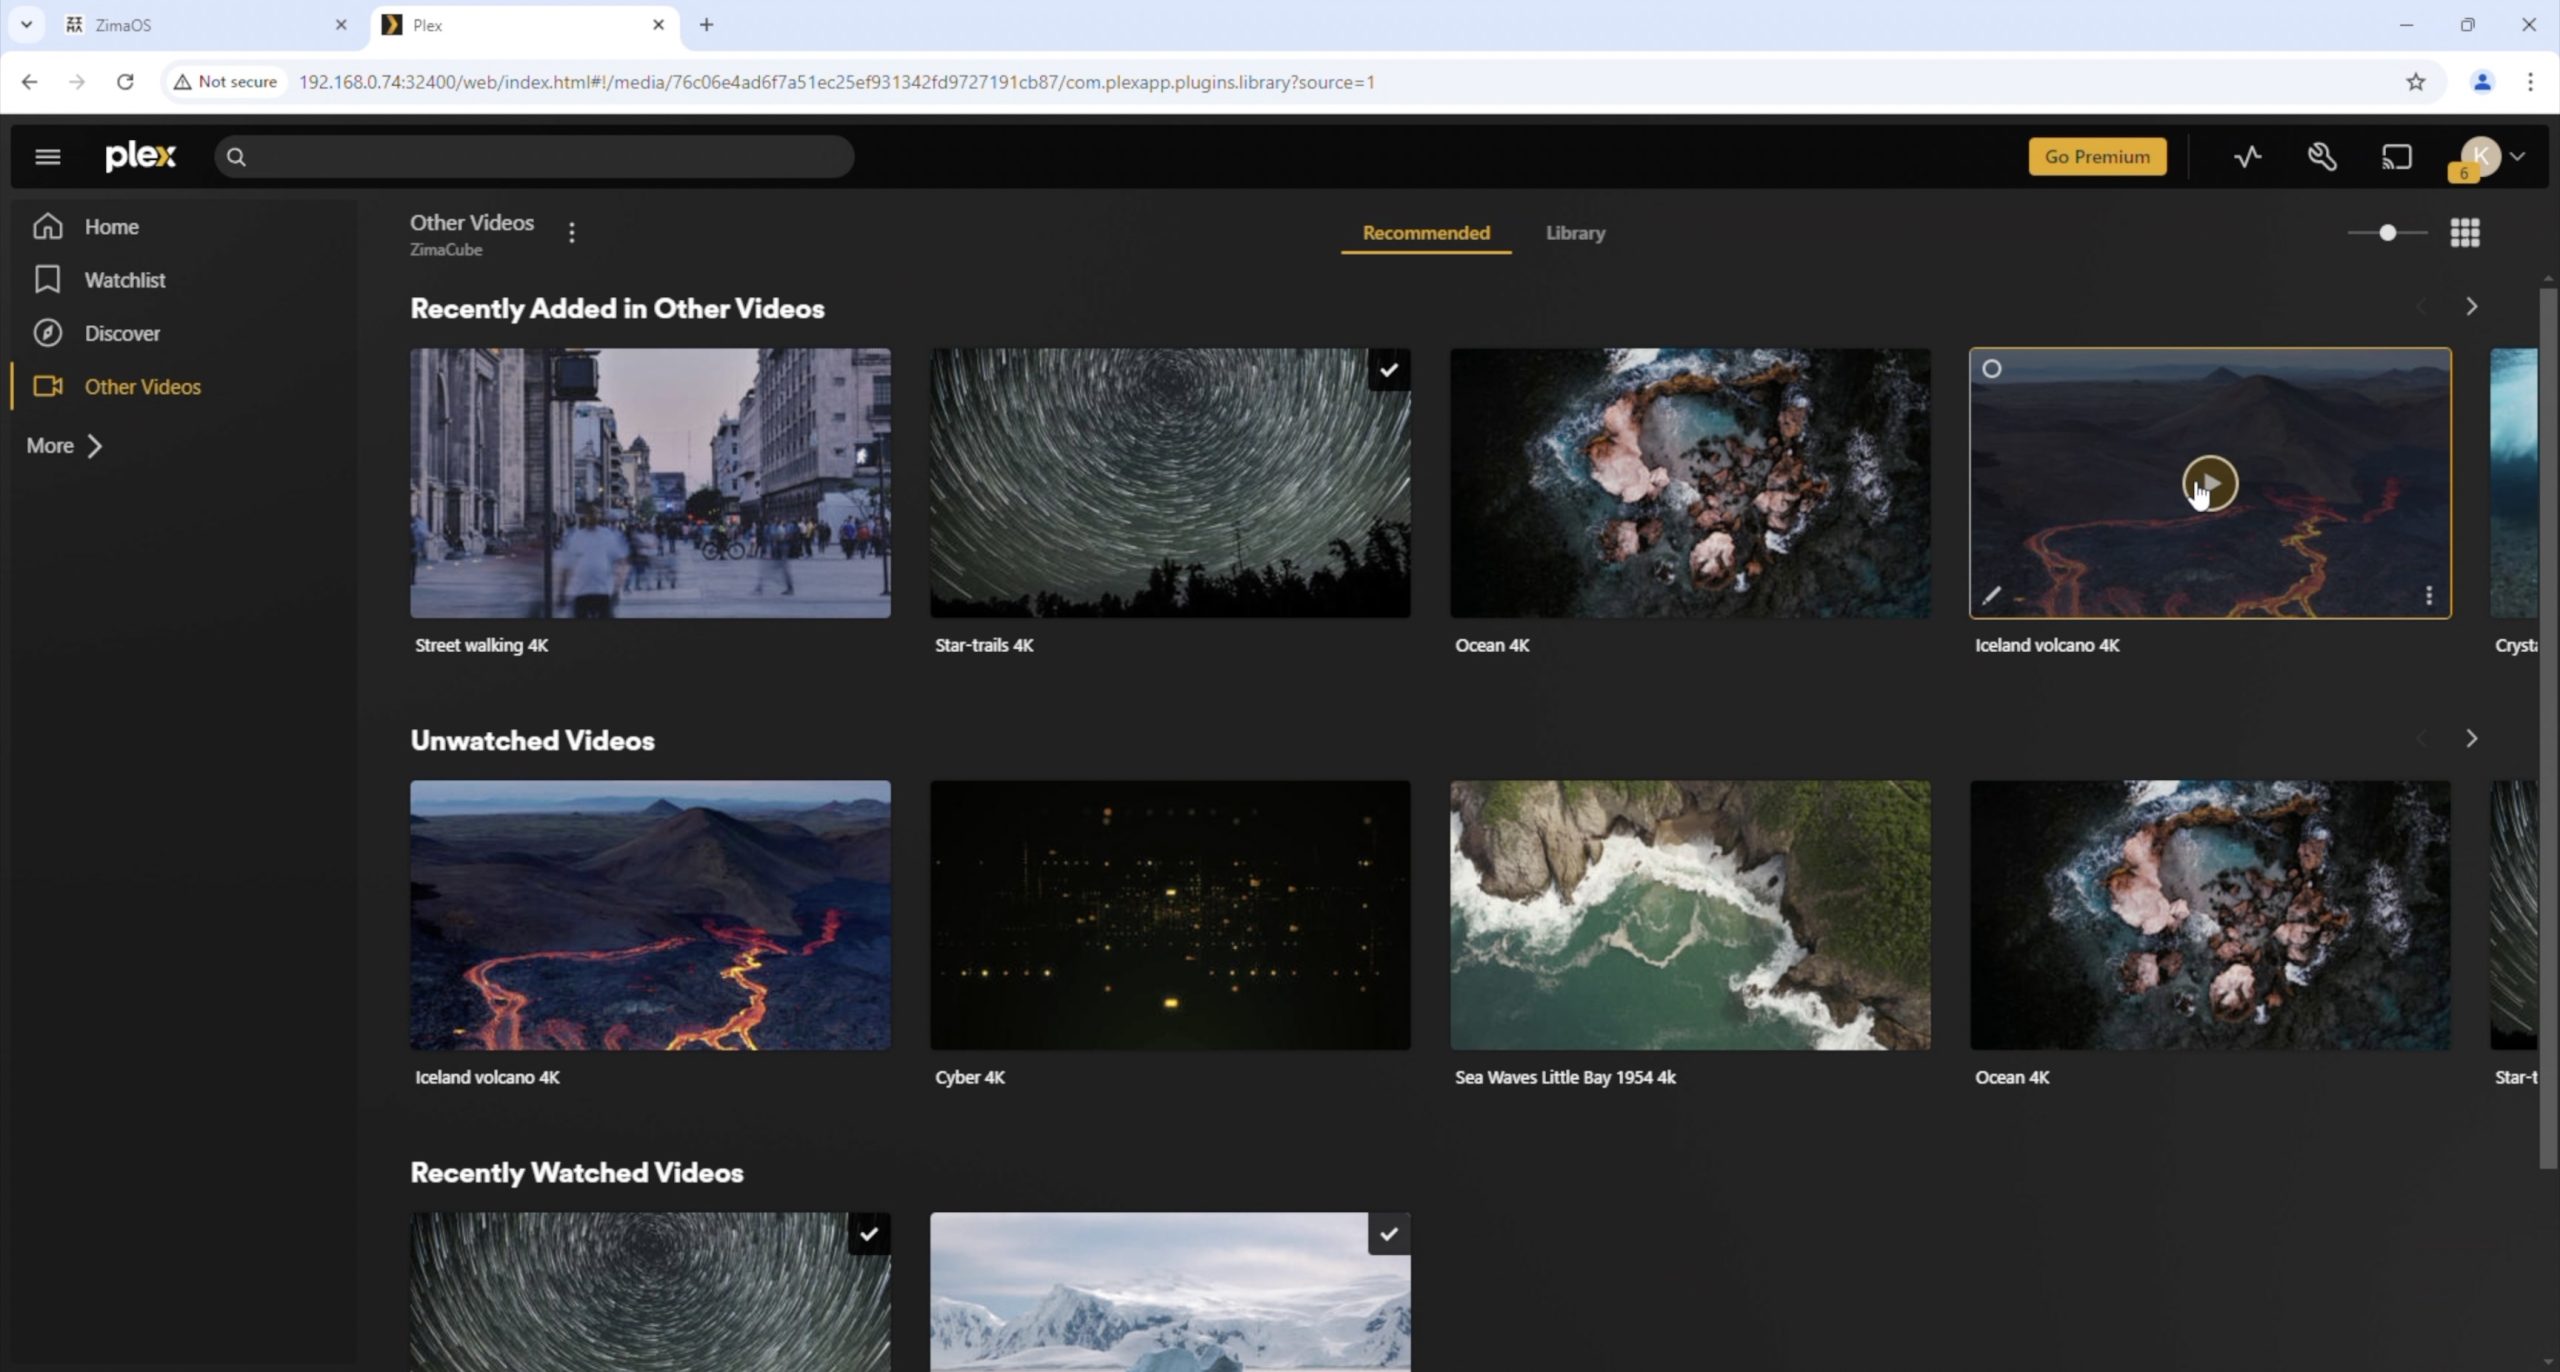The height and width of the screenshot is (1372, 2560).
Task: Click edit pencil on Iceland volcano 4K
Action: tap(1991, 596)
